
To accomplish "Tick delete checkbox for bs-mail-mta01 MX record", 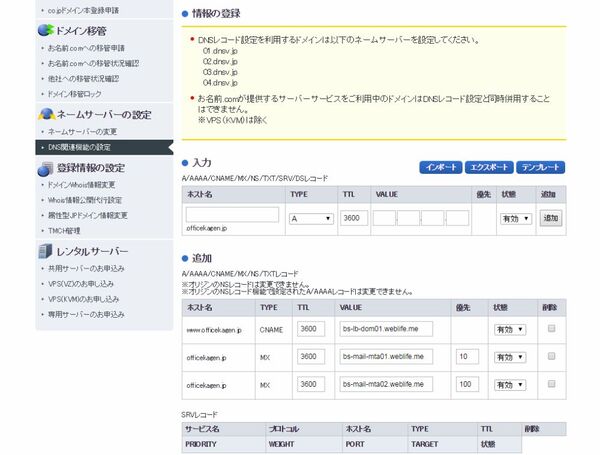I will point(551,356).
